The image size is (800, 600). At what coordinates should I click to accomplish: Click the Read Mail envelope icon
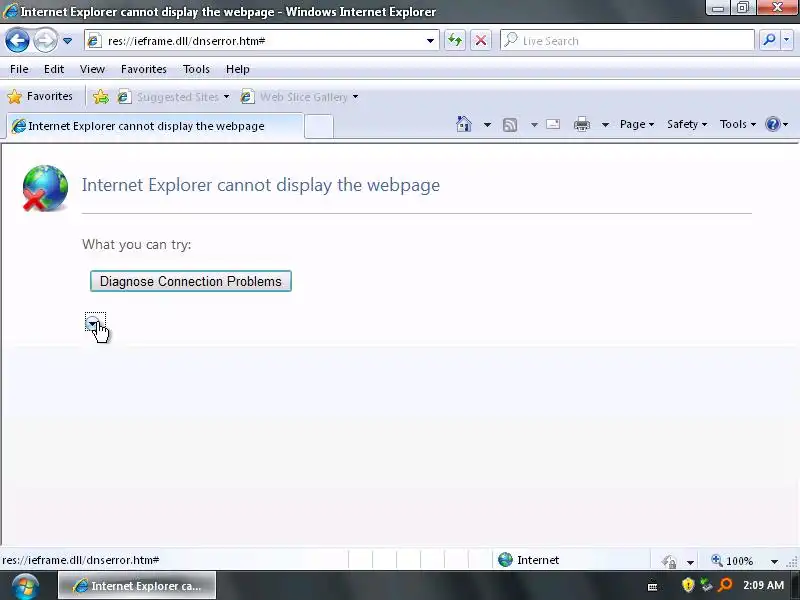(x=553, y=124)
